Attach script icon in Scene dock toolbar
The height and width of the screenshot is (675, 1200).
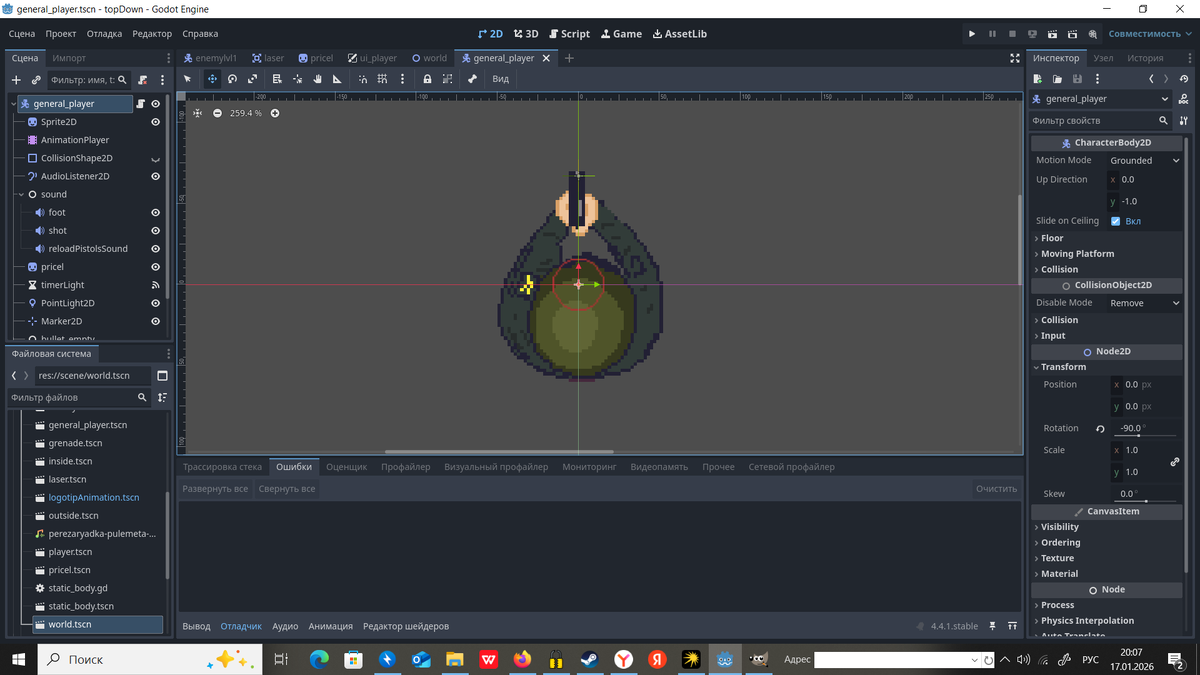144,80
